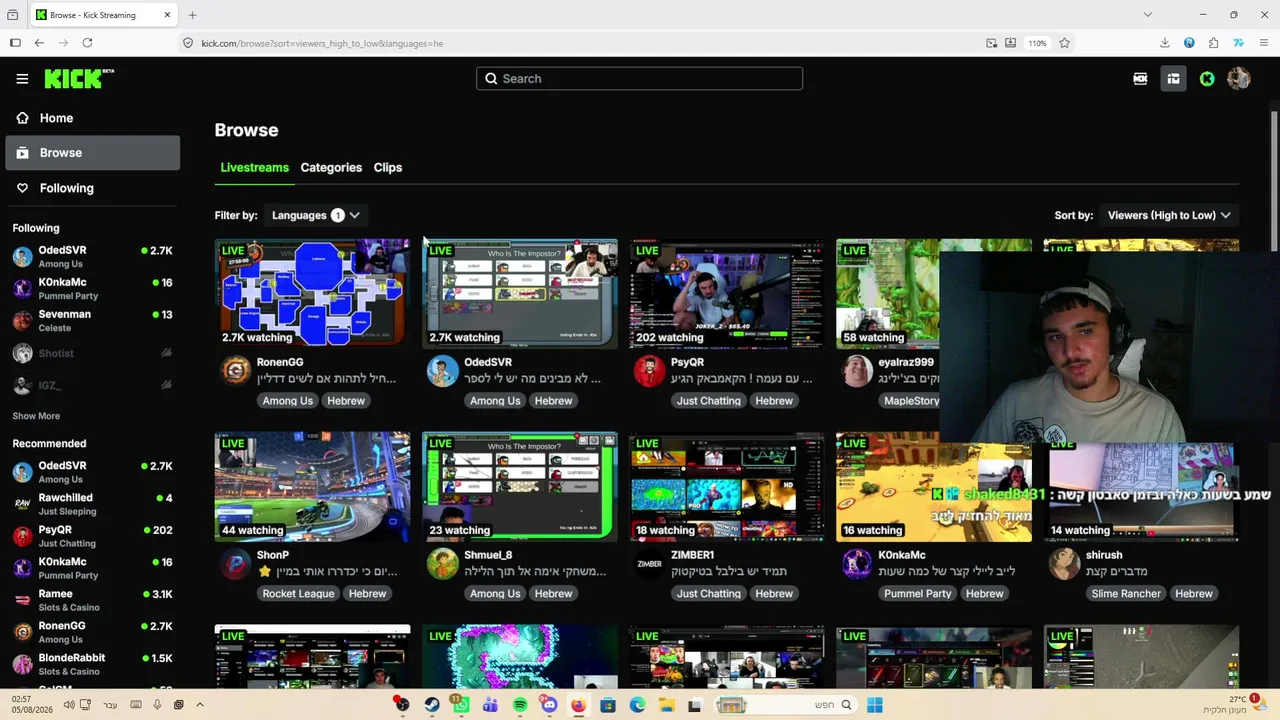Image resolution: width=1280 pixels, height=720 pixels.
Task: Click the Just Chatting tag under PsyQR
Action: tap(709, 401)
